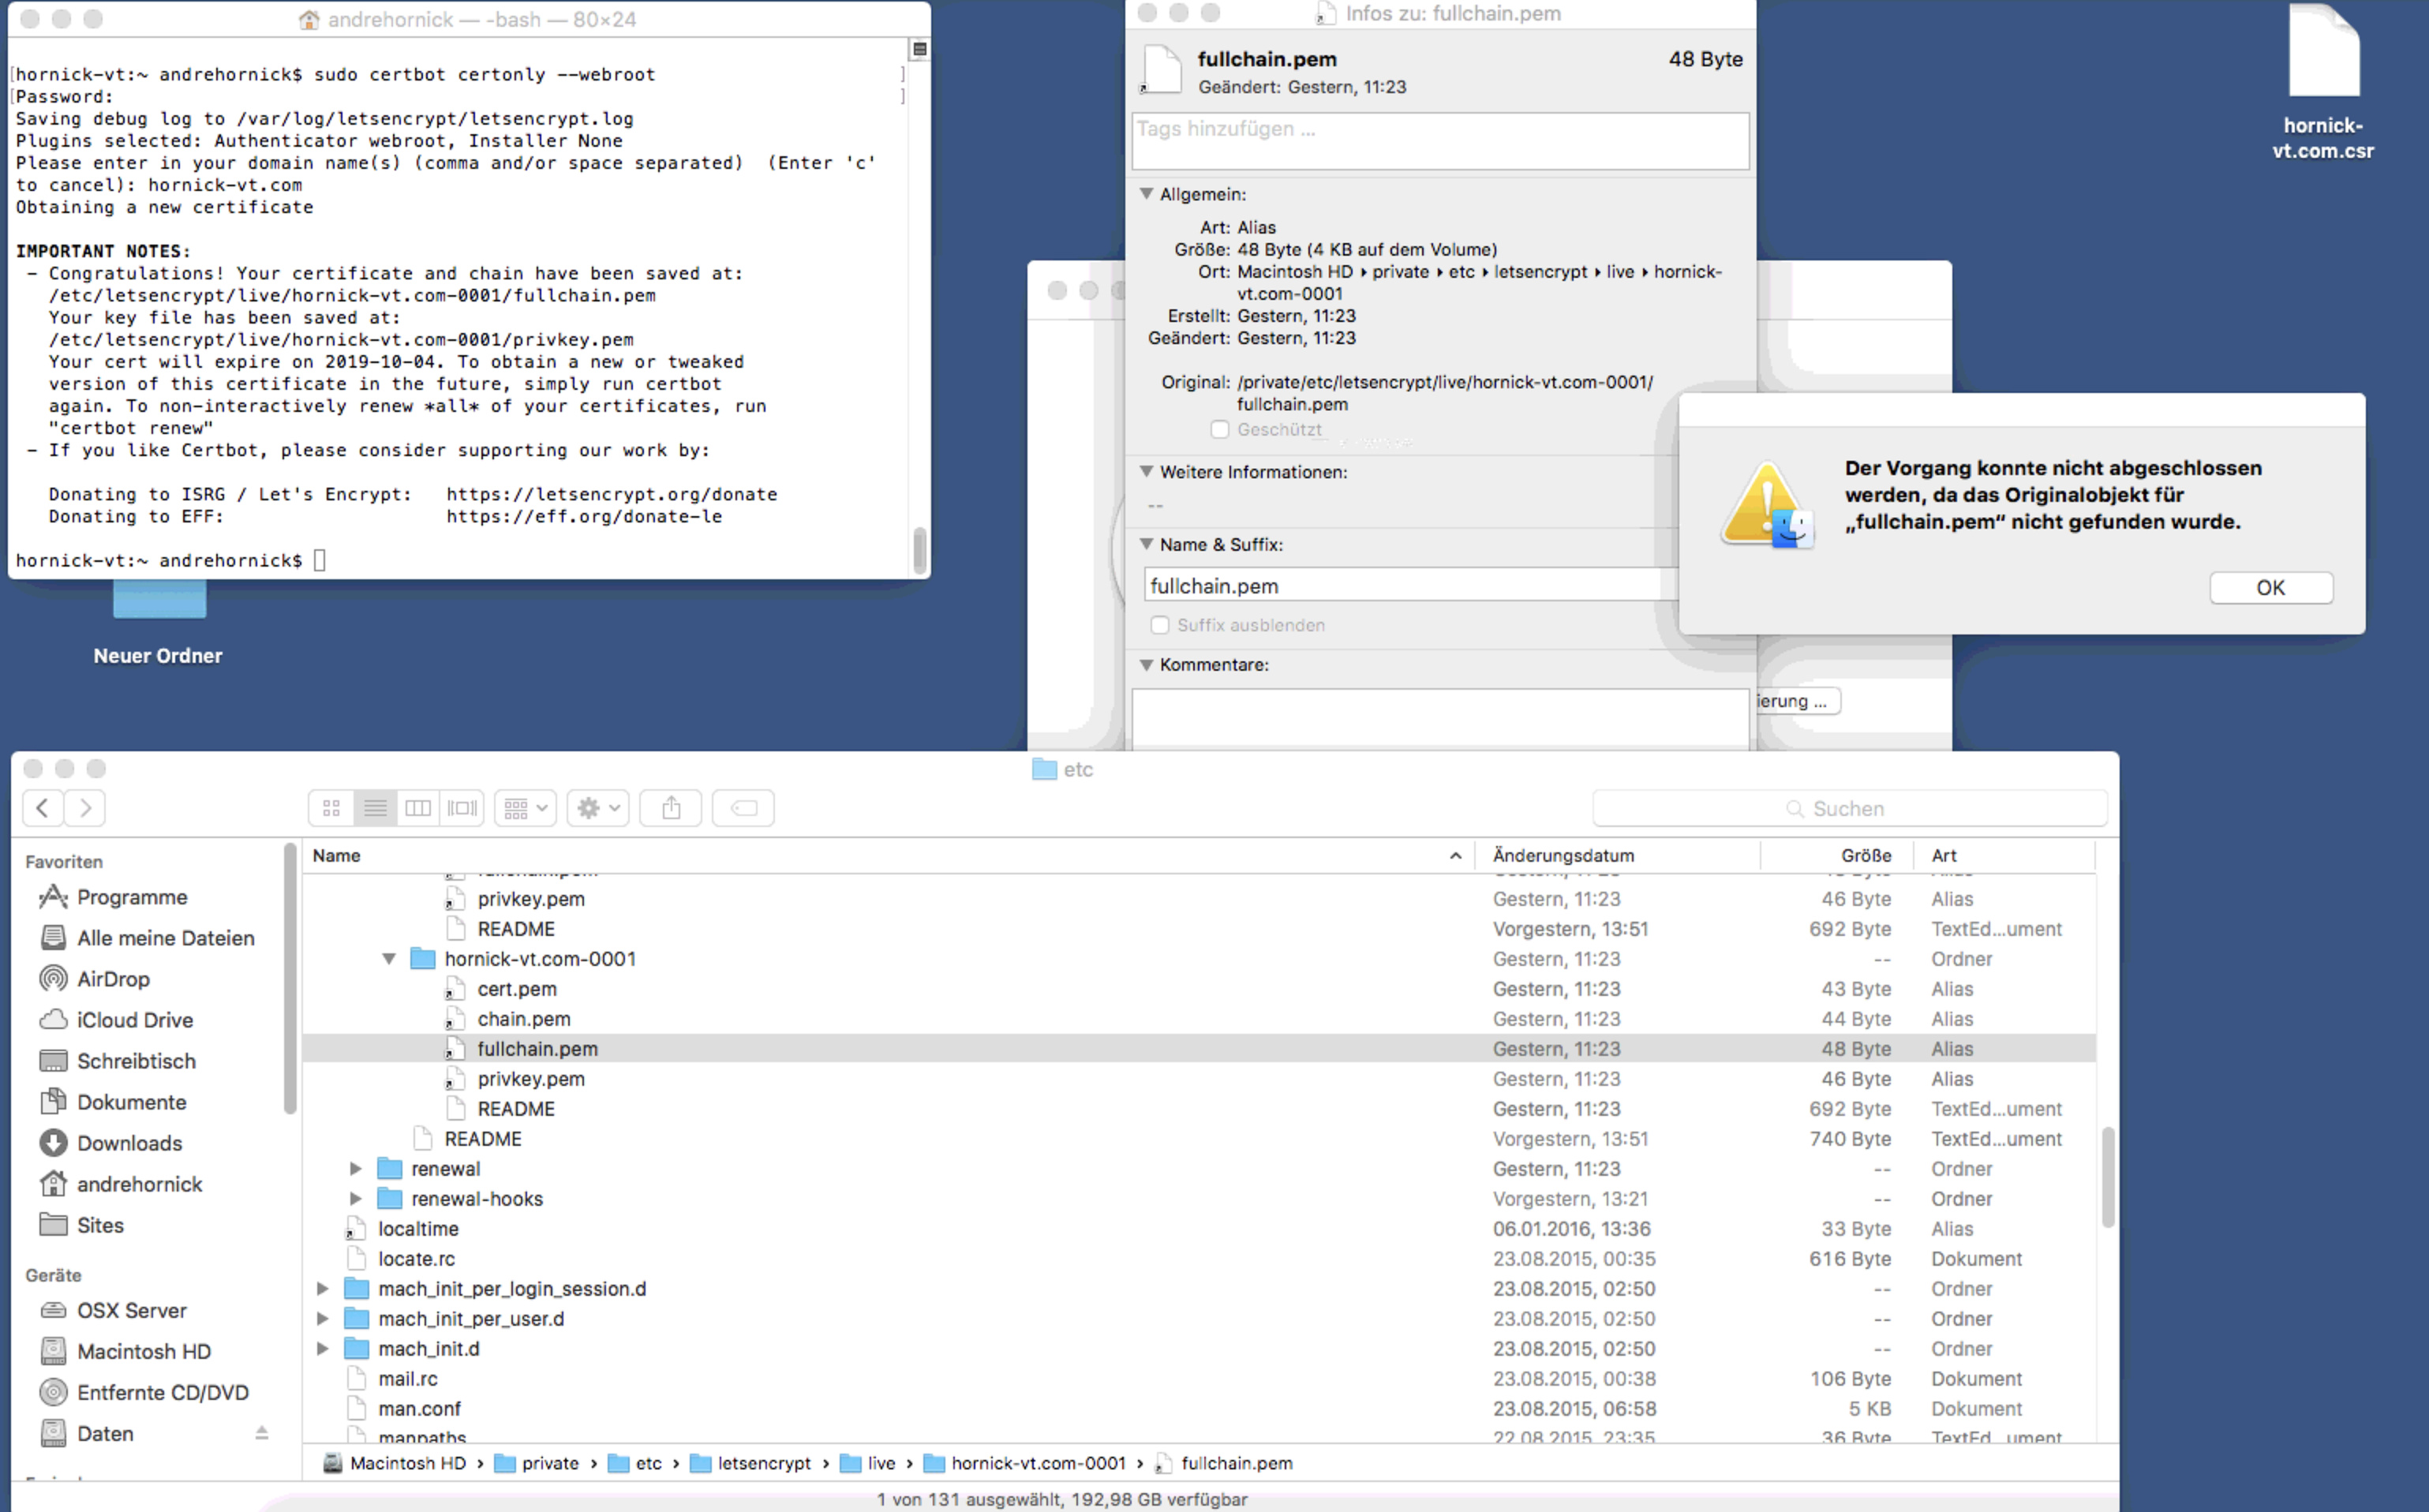
Task: Switch Finder to Cover Flow view
Action: [x=462, y=808]
